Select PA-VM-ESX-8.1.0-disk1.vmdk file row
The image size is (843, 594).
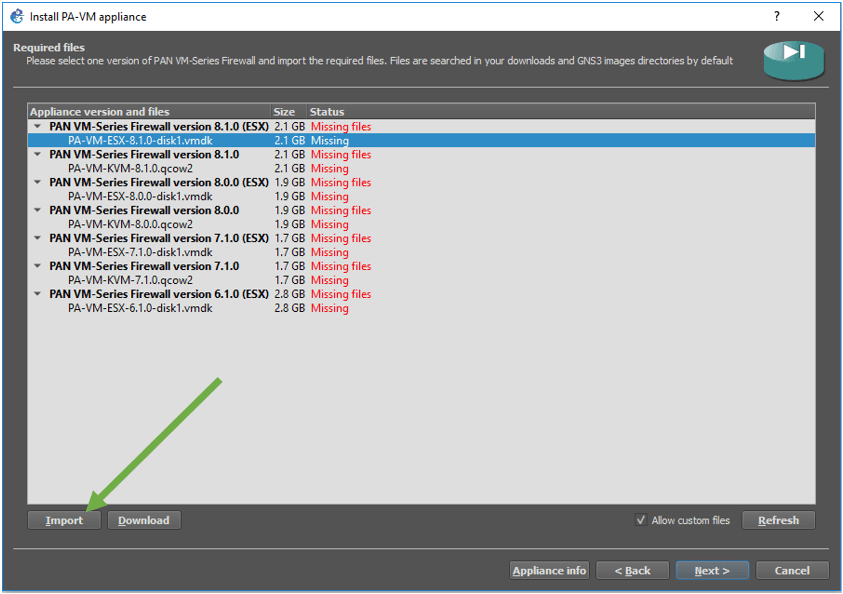[422, 140]
